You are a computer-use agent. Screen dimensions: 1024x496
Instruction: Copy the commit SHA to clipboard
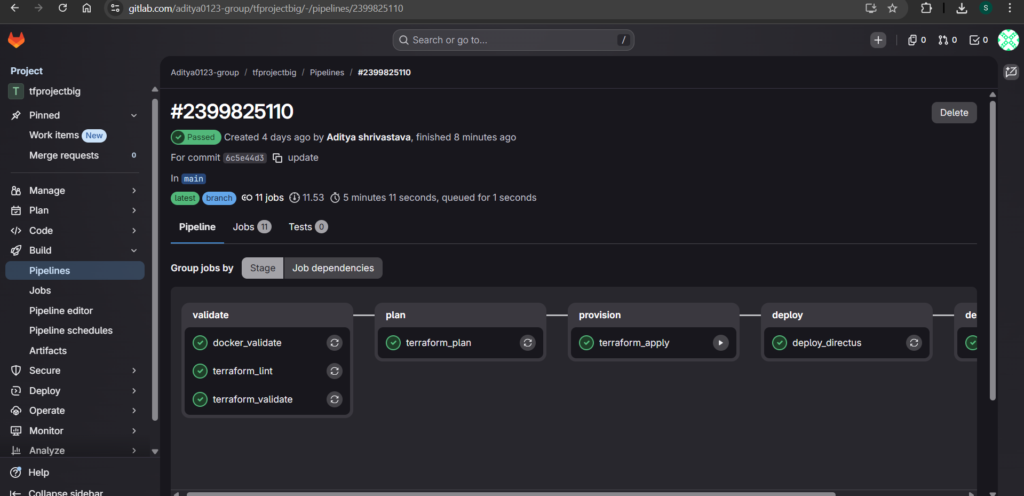(x=277, y=158)
